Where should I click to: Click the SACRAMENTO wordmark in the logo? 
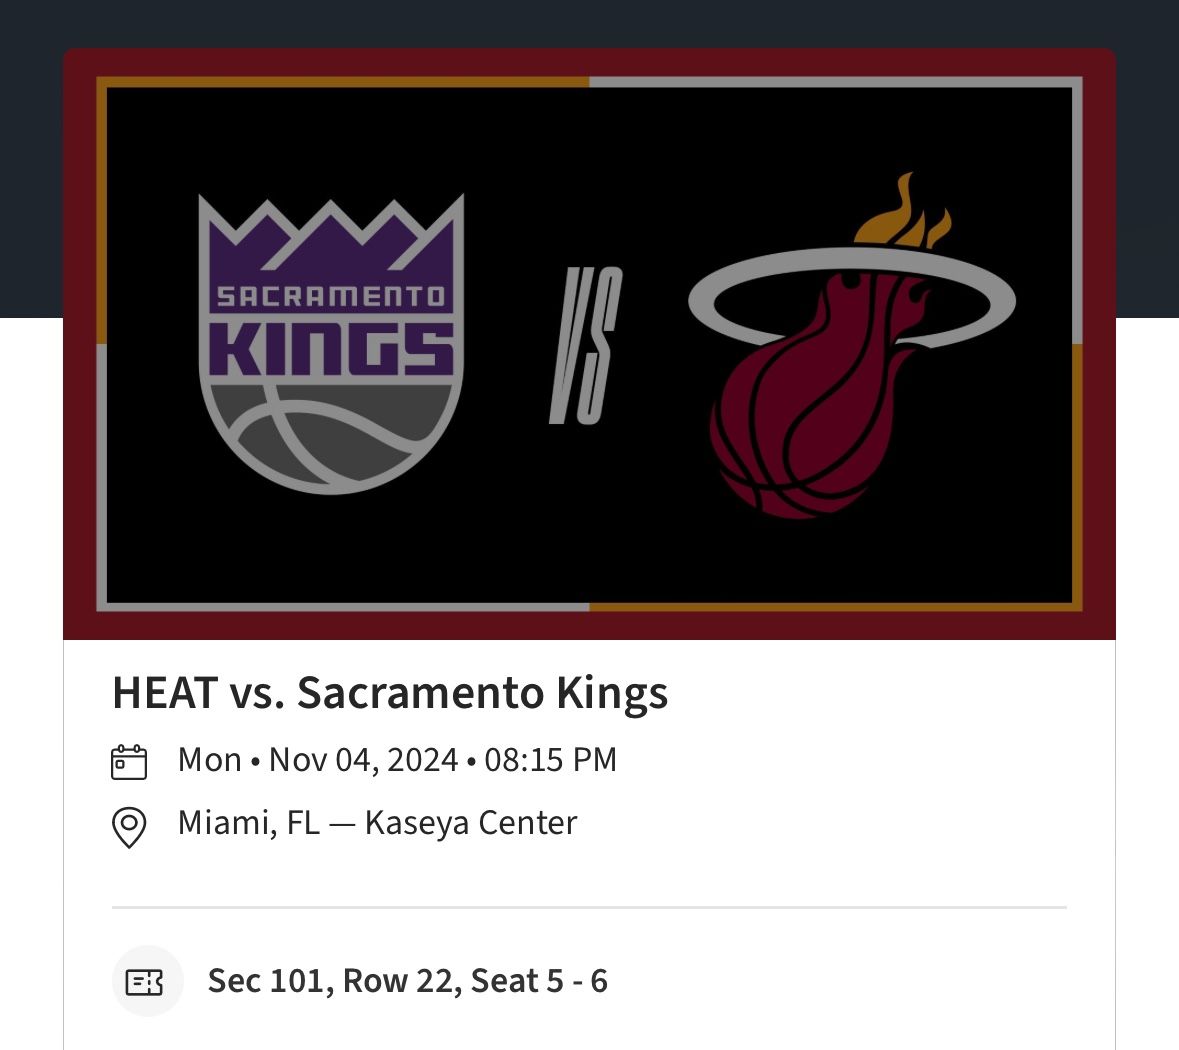(331, 297)
